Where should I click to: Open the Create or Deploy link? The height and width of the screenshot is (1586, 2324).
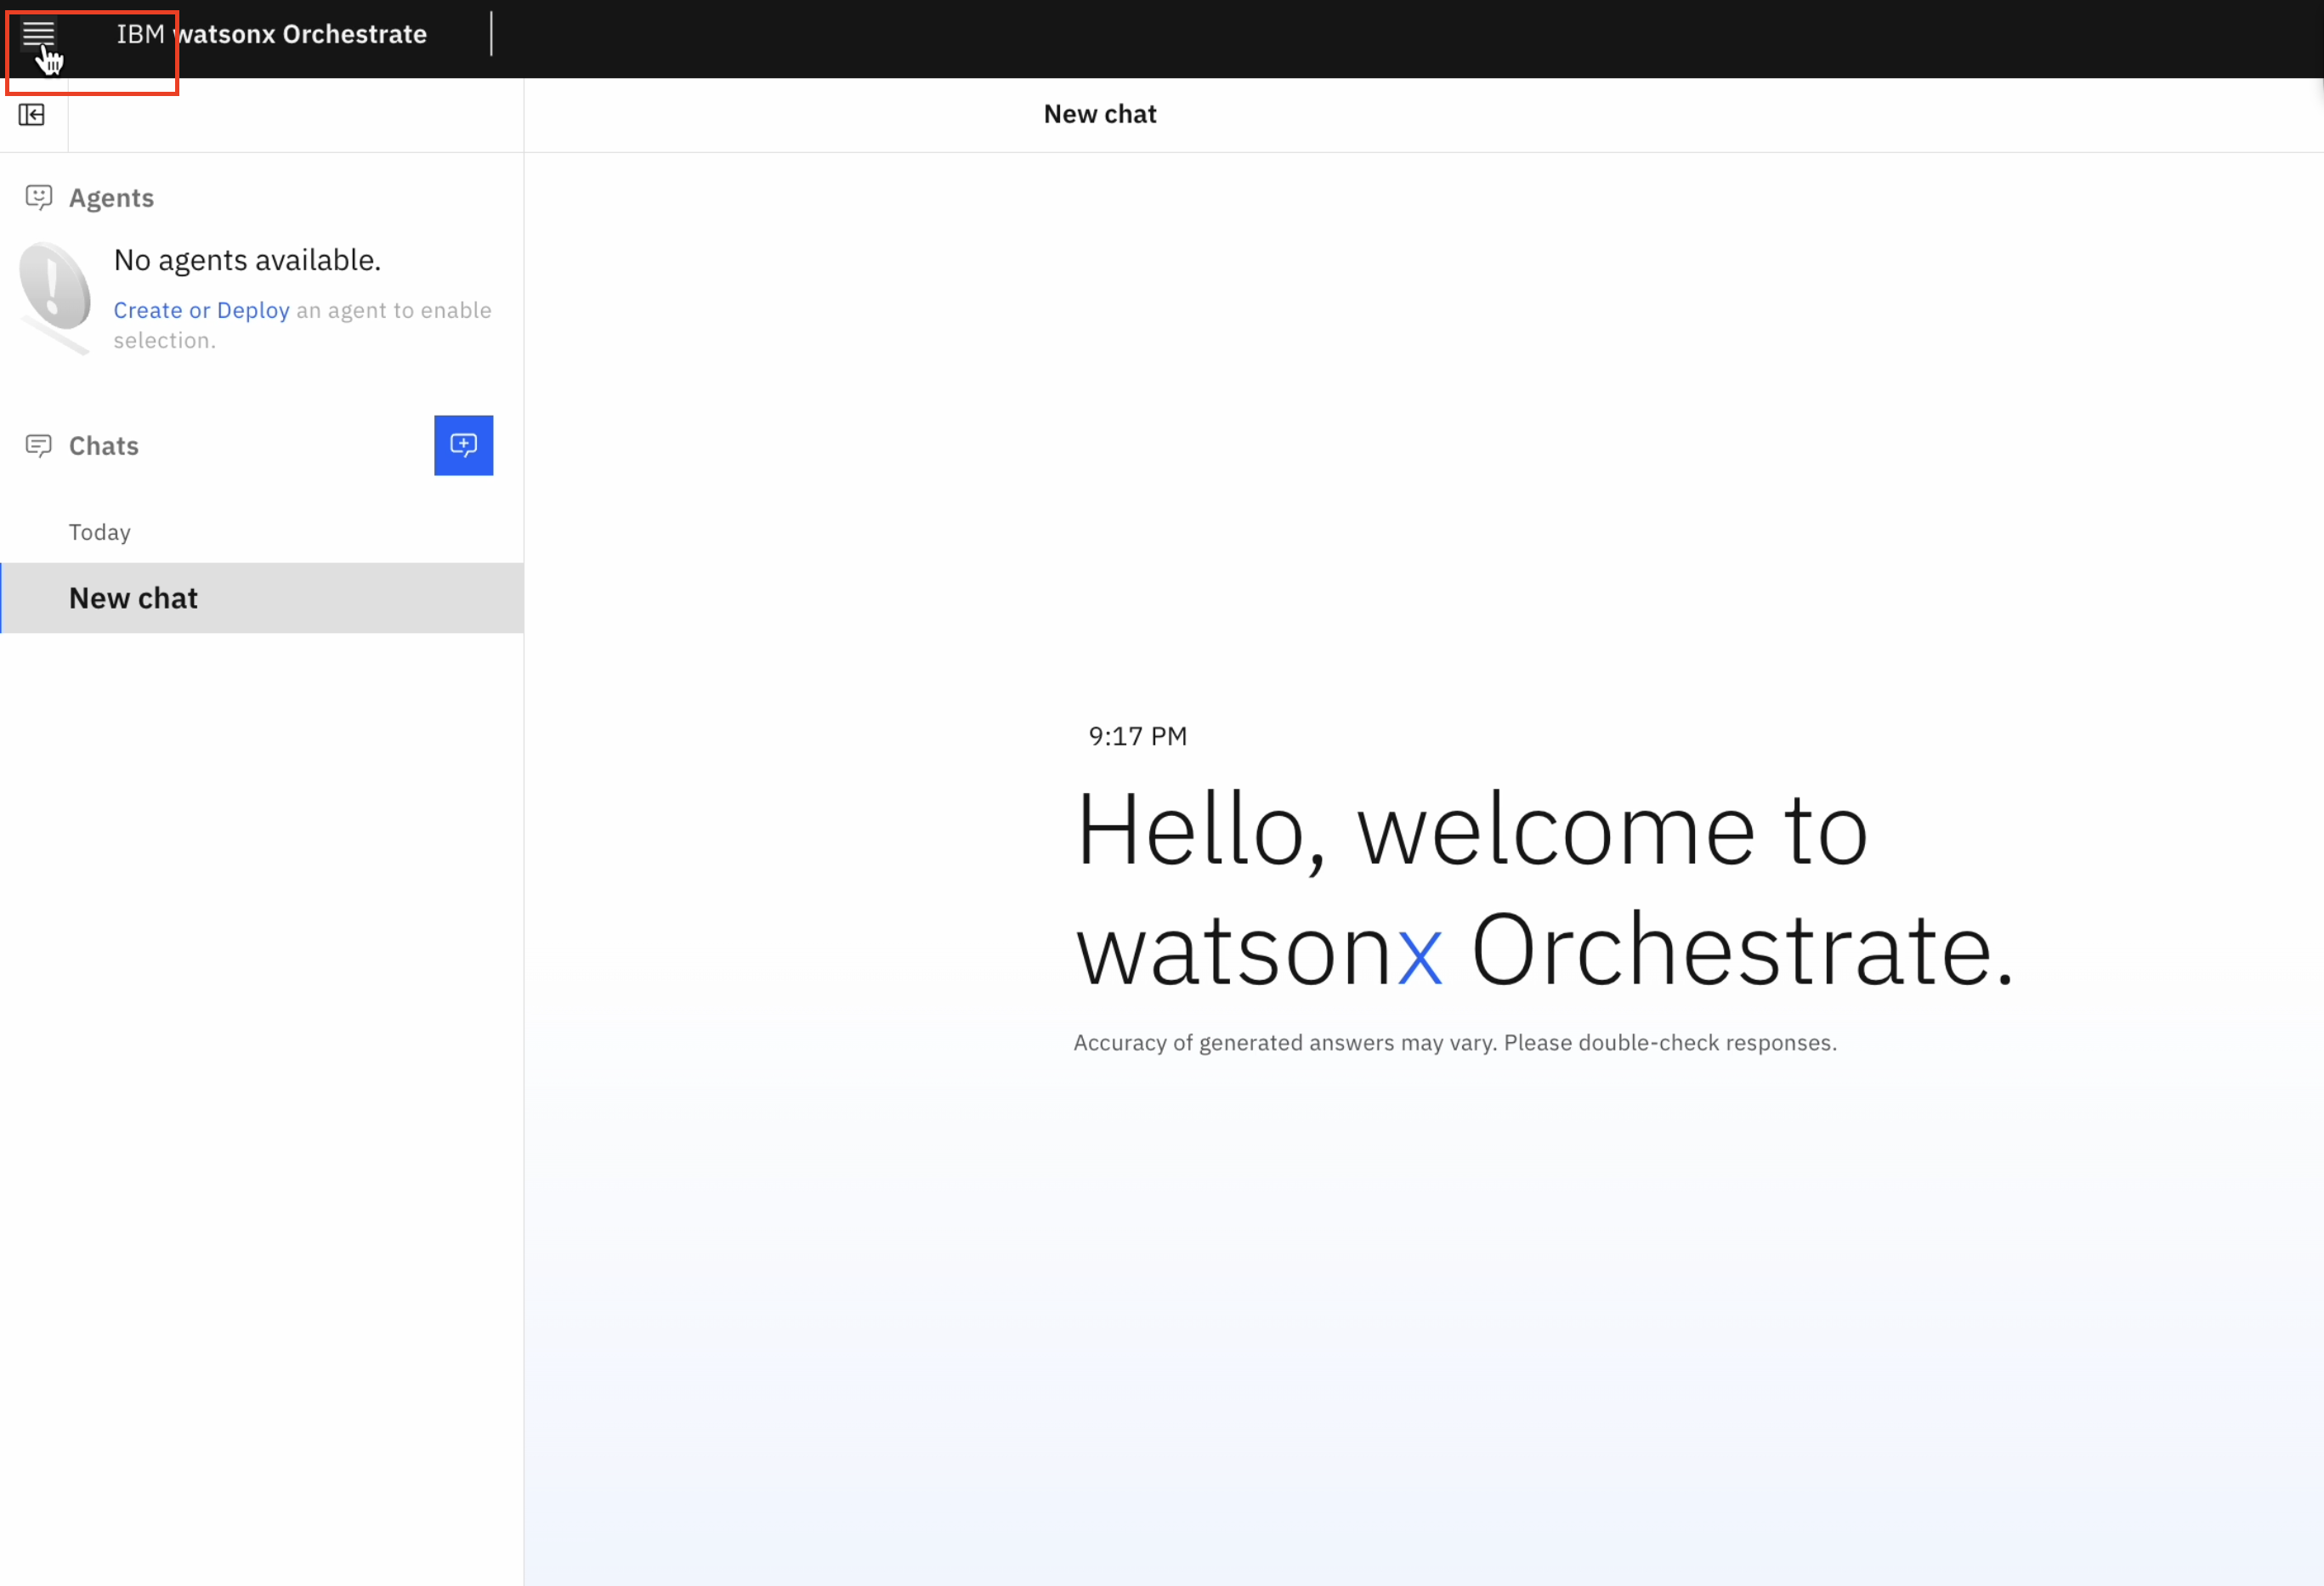(201, 310)
